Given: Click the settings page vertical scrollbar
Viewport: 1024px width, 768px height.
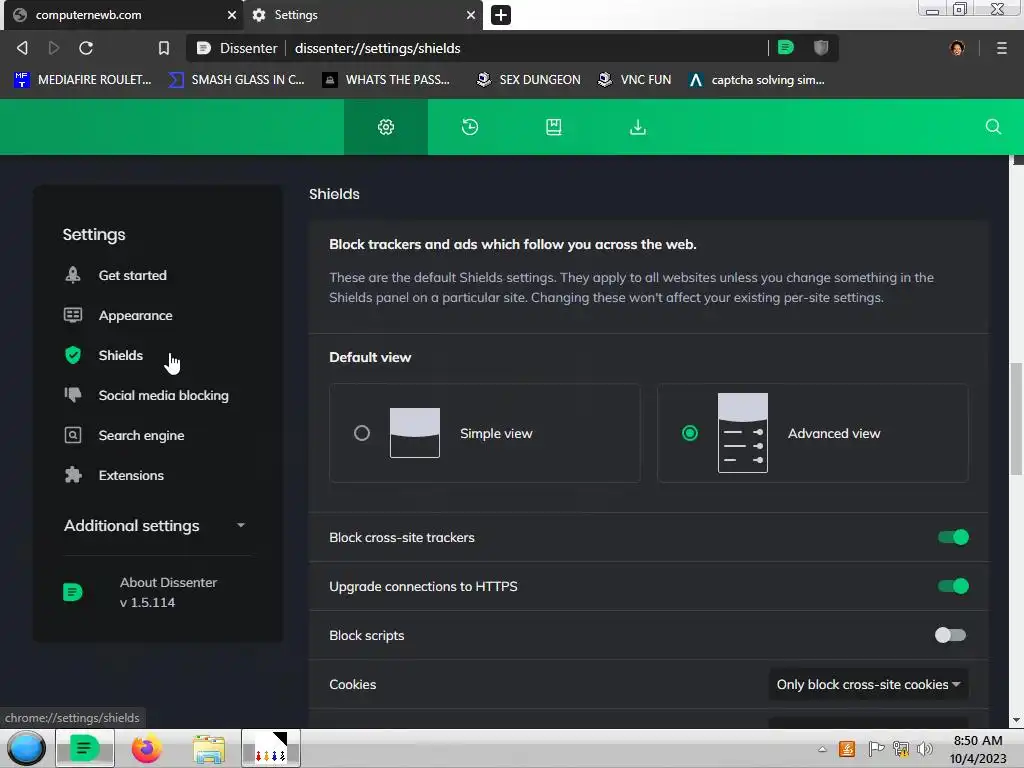Looking at the screenshot, I should pyautogui.click(x=1016, y=418).
